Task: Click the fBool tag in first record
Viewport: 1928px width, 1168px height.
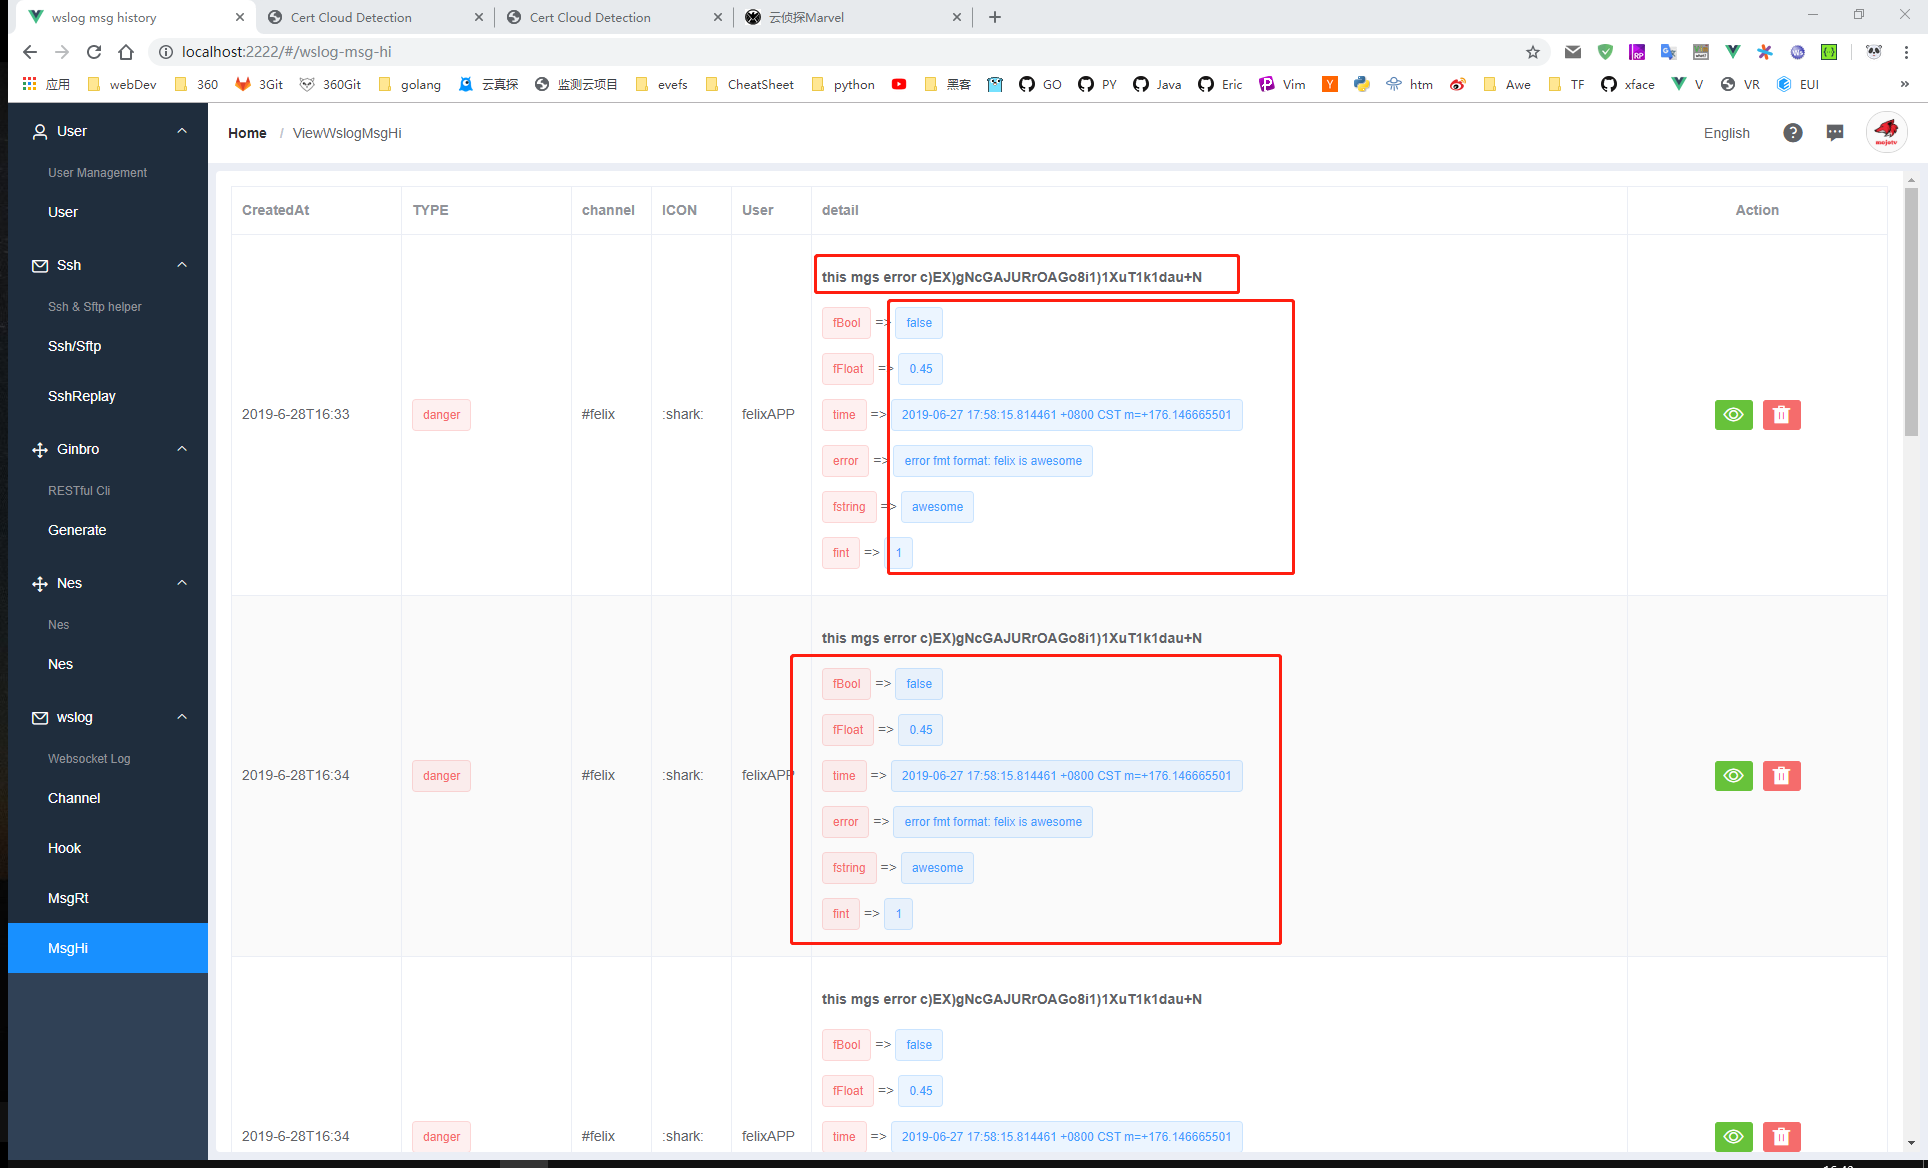Action: (846, 323)
